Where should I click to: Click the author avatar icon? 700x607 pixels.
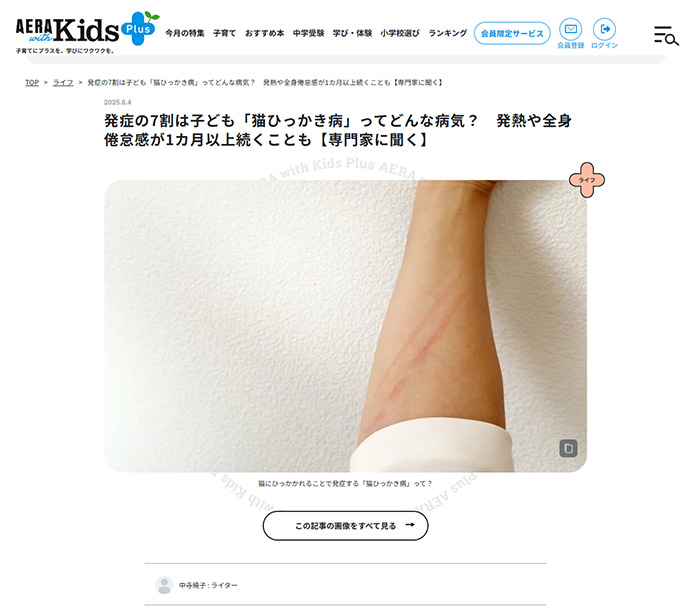click(x=164, y=585)
